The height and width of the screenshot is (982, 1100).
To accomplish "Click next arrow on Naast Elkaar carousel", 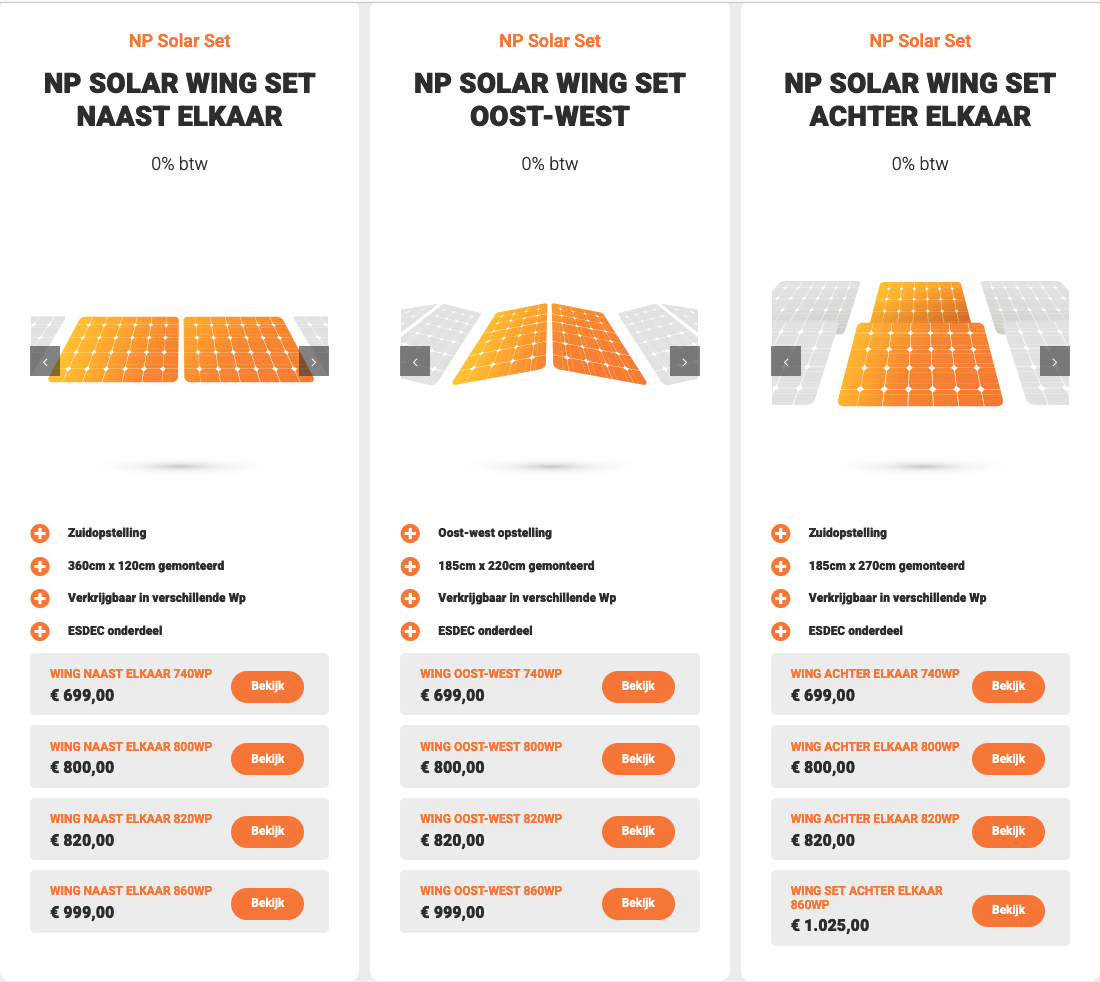I will (x=314, y=361).
